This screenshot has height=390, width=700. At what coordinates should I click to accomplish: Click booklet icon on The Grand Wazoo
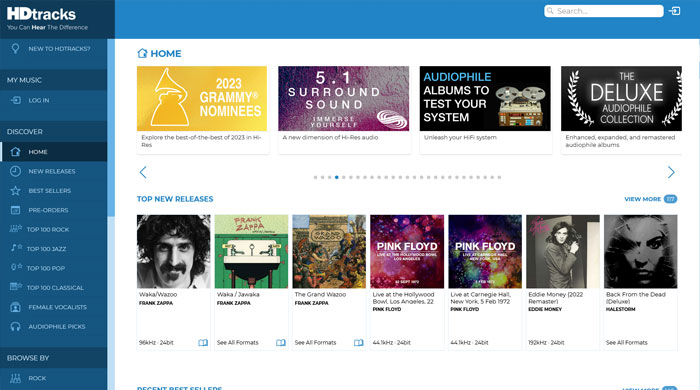pyautogui.click(x=358, y=343)
